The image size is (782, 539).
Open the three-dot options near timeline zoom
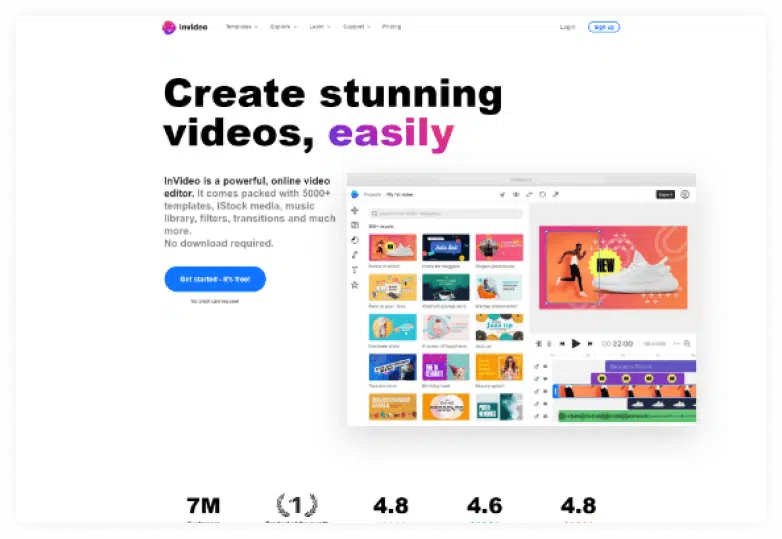(676, 344)
